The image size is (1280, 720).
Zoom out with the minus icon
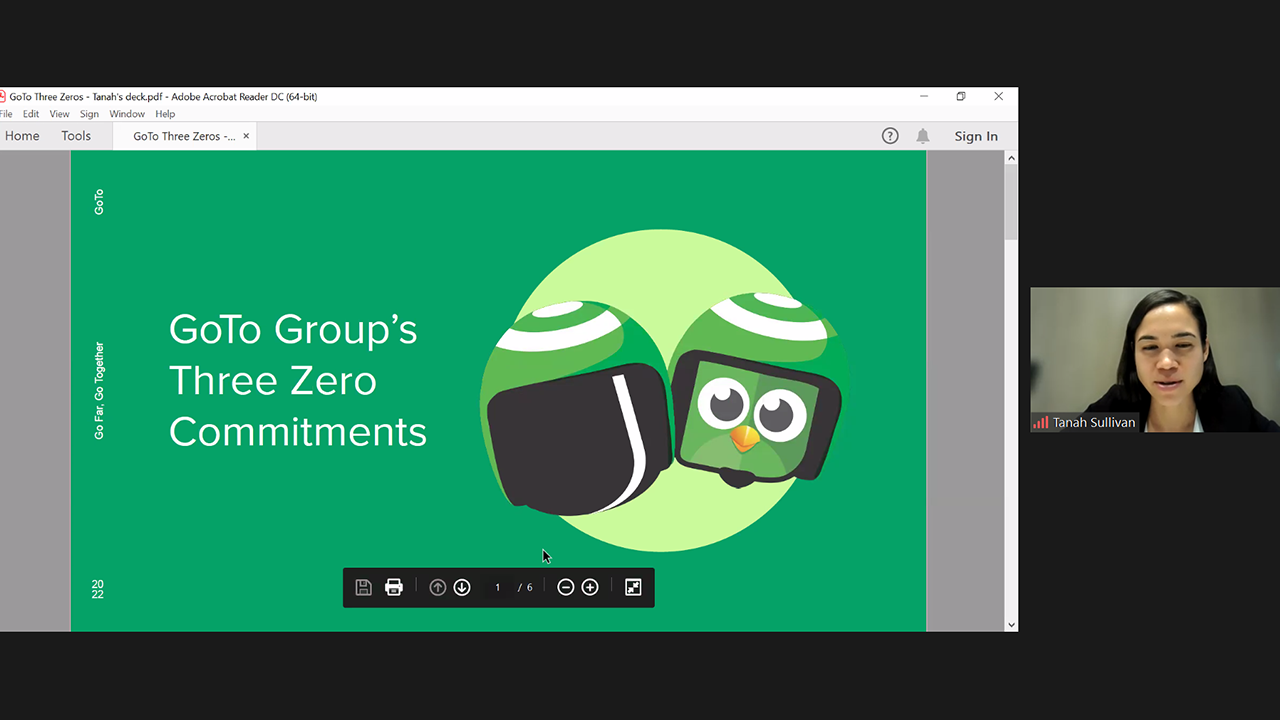tap(566, 587)
